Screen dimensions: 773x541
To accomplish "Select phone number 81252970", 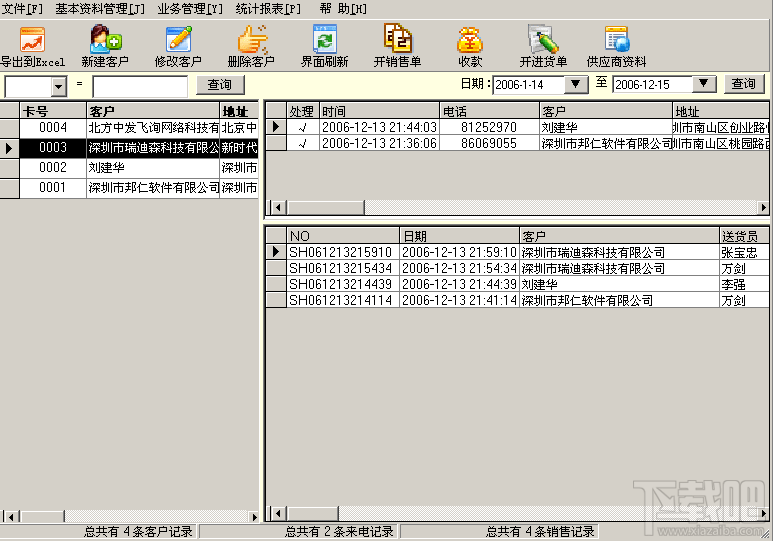I will pyautogui.click(x=489, y=127).
